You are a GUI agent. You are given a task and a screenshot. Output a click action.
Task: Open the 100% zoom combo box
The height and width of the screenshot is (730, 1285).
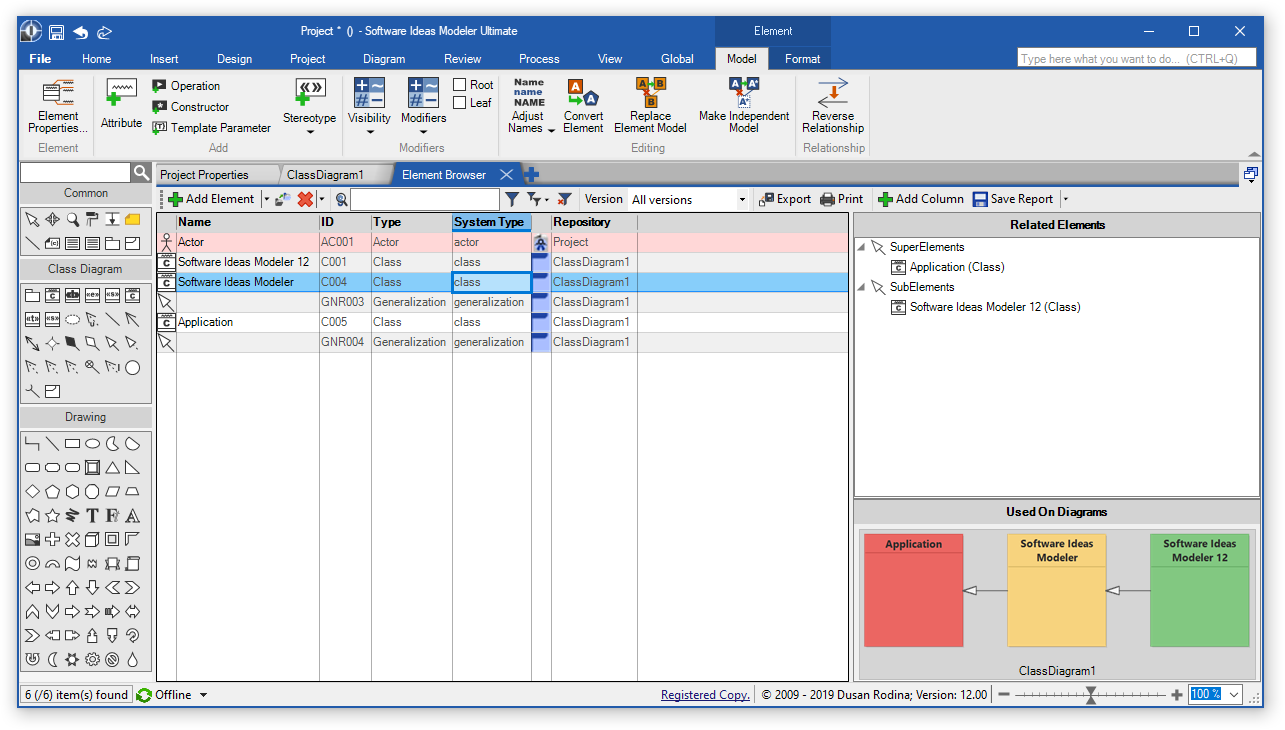tap(1215, 695)
